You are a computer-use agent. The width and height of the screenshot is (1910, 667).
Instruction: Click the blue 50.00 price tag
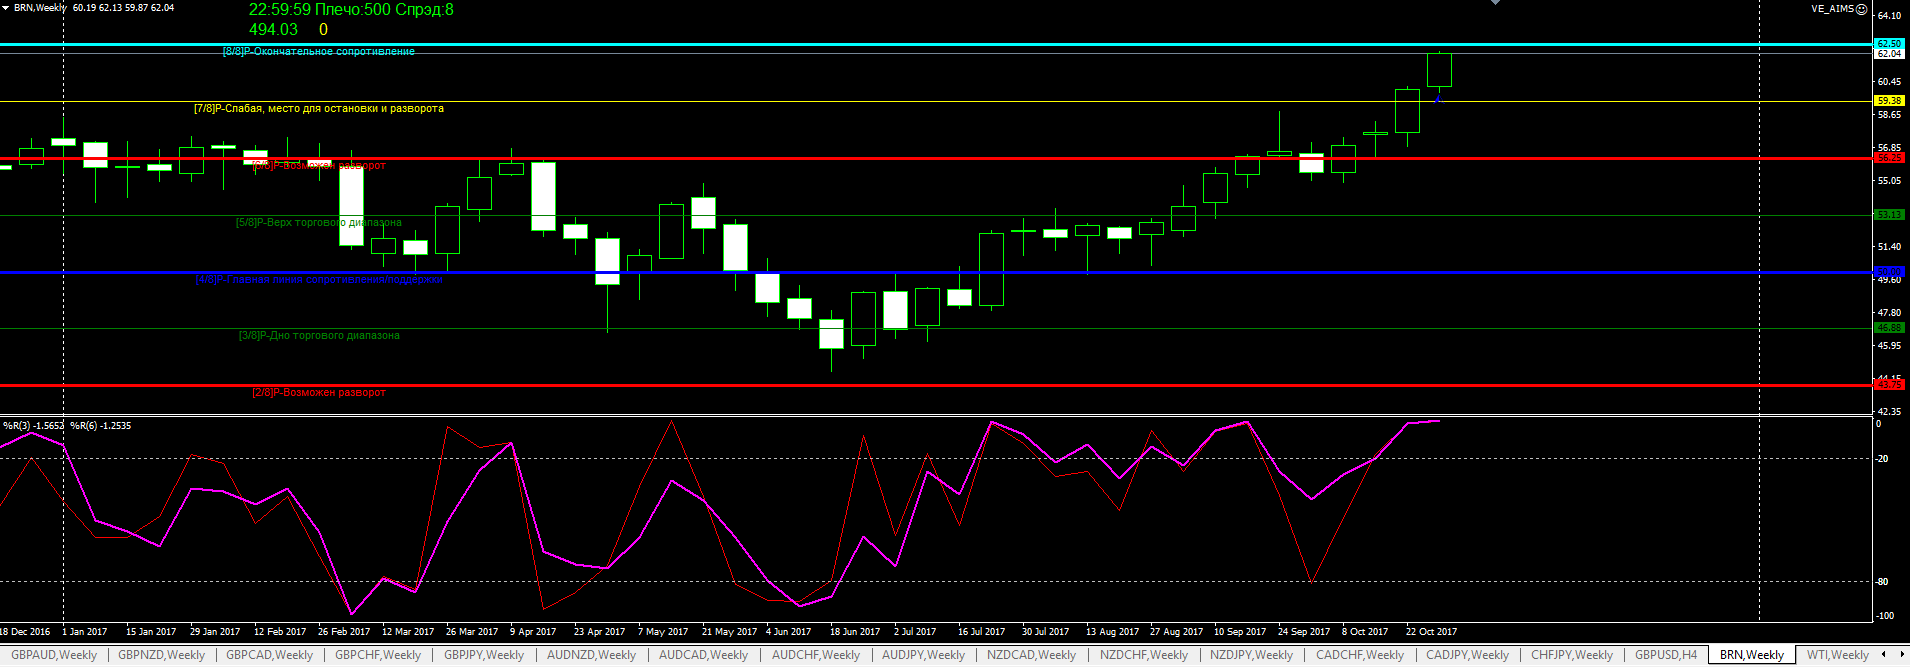(x=1889, y=272)
